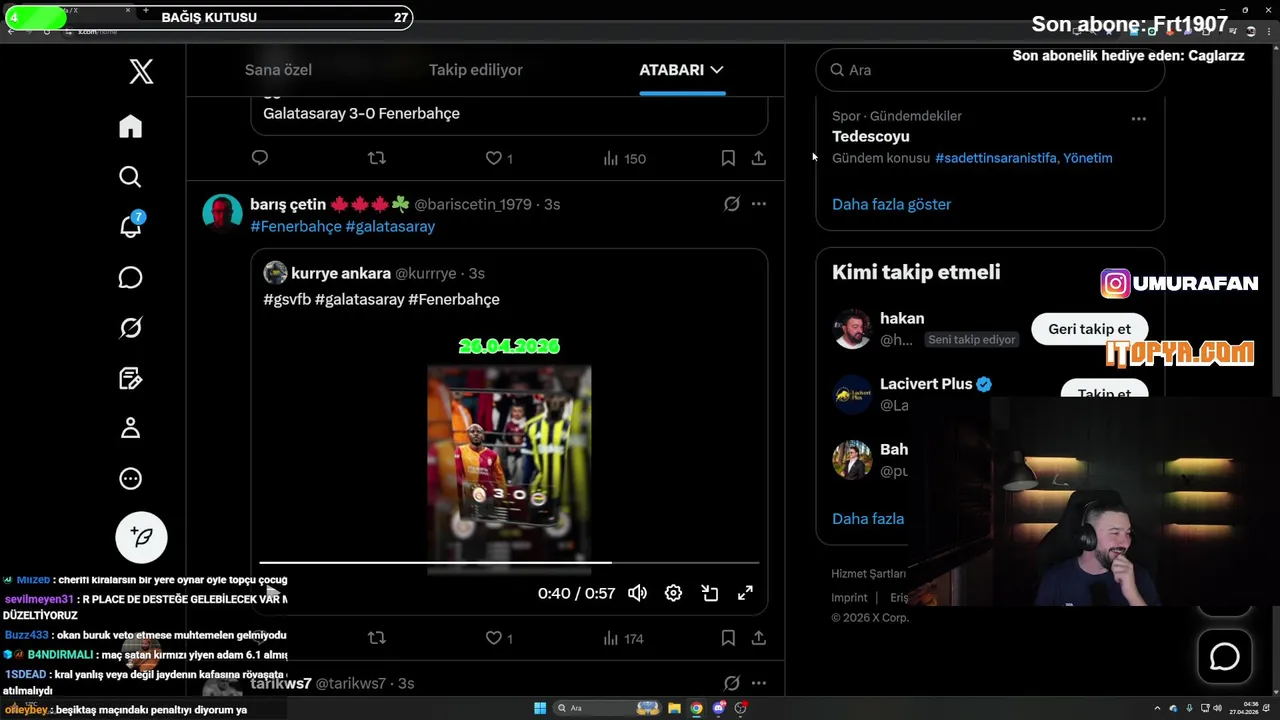
Task: Open the Windows Start menu
Action: 540,708
